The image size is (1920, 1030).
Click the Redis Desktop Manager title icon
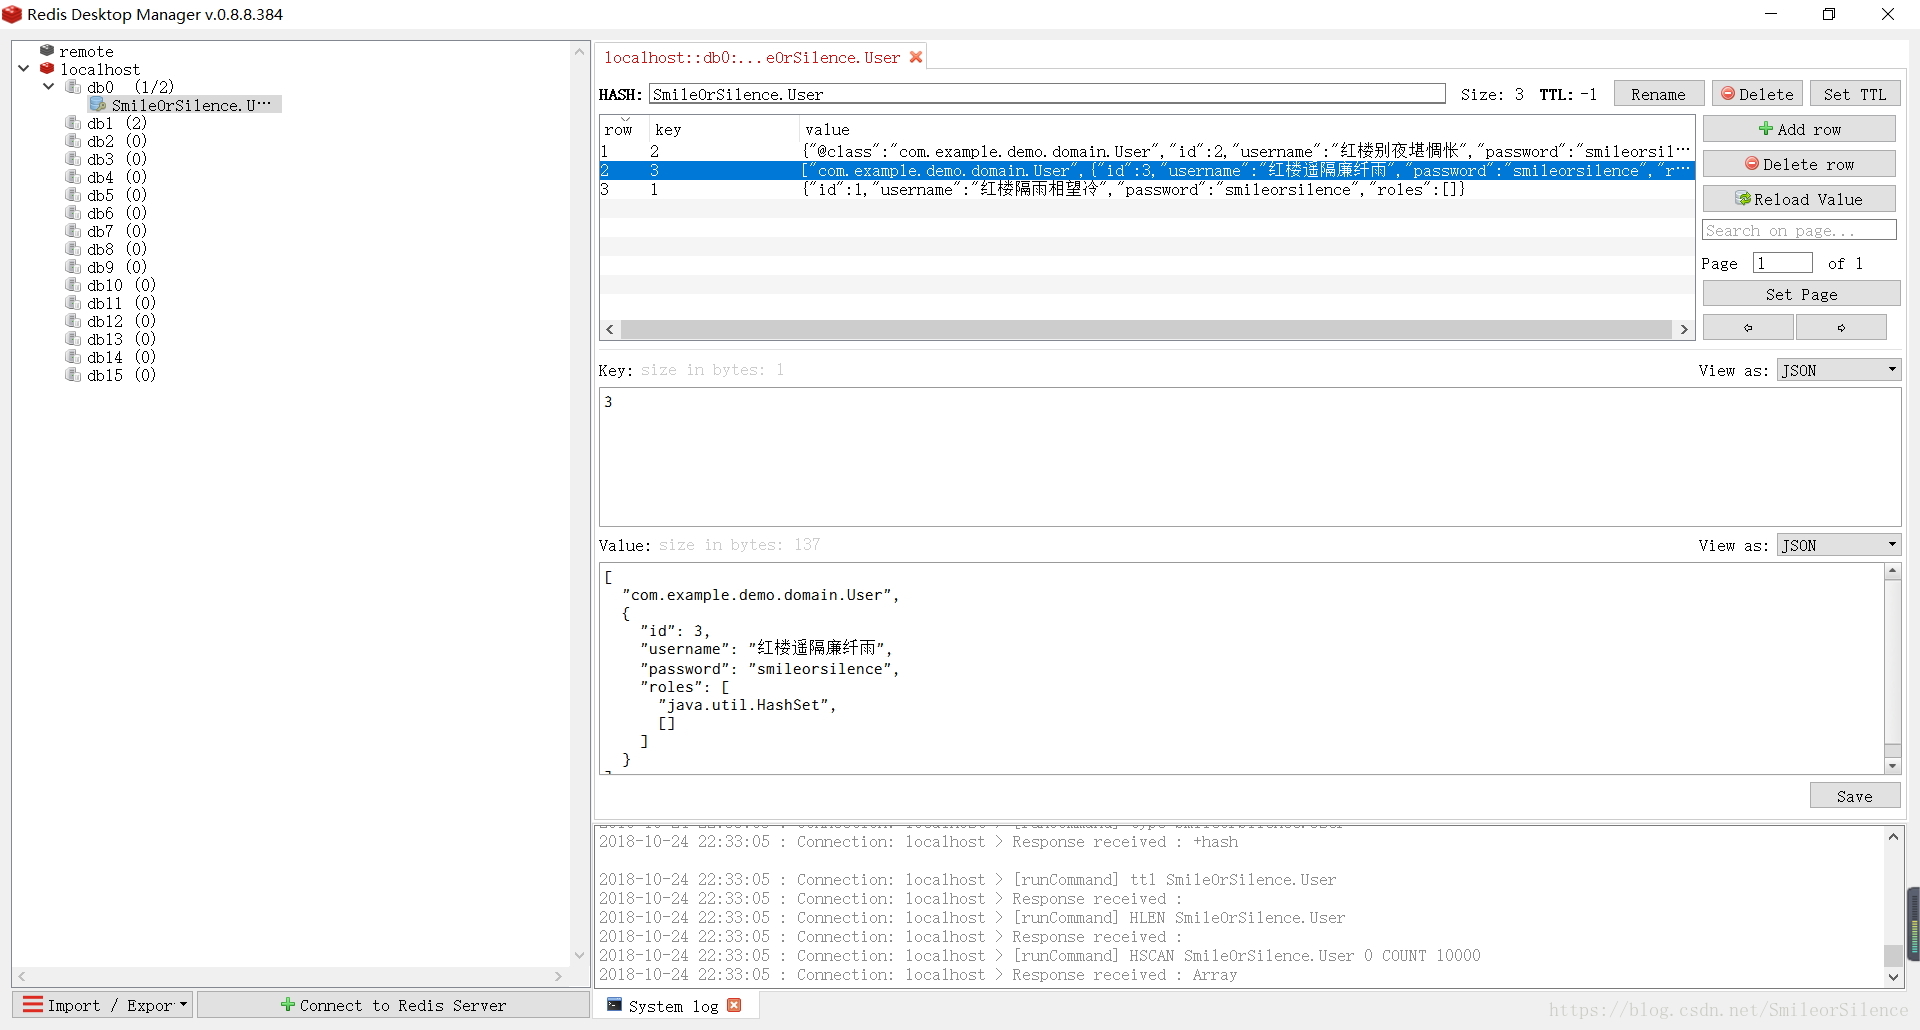click(12, 14)
